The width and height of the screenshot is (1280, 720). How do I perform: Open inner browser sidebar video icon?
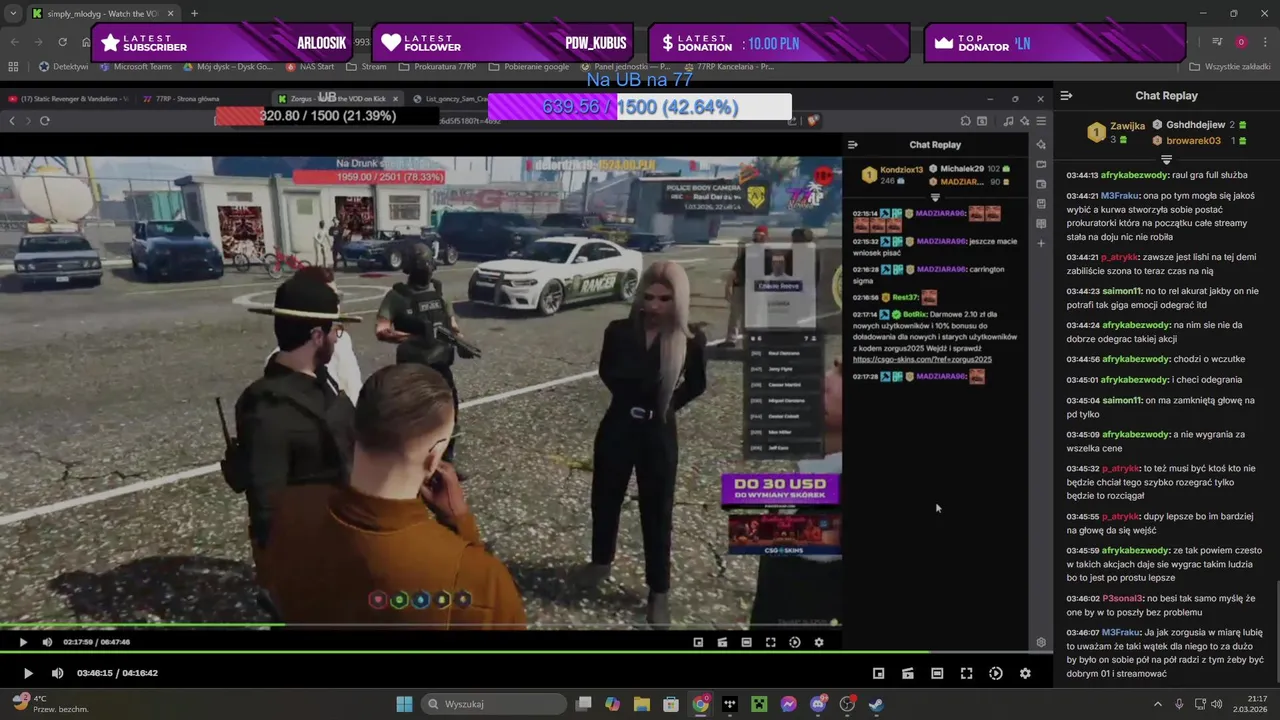coord(1041,164)
